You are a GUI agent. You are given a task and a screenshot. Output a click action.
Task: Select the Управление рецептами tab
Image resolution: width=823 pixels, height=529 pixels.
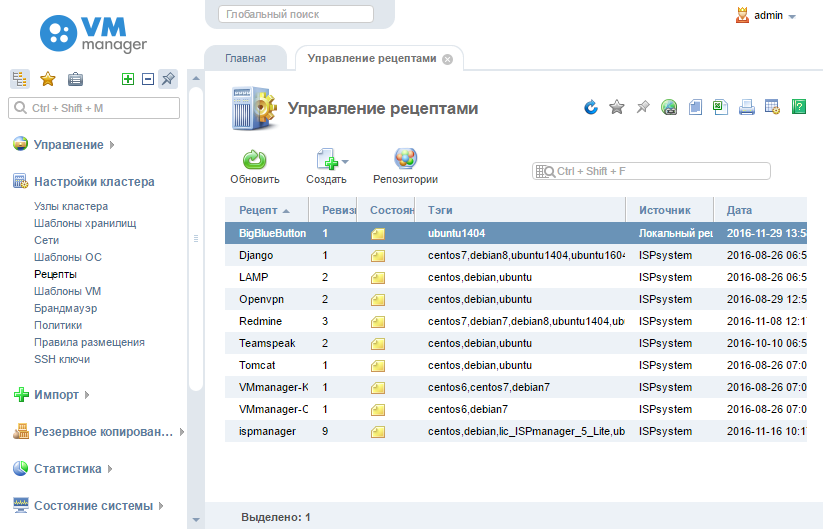click(372, 58)
